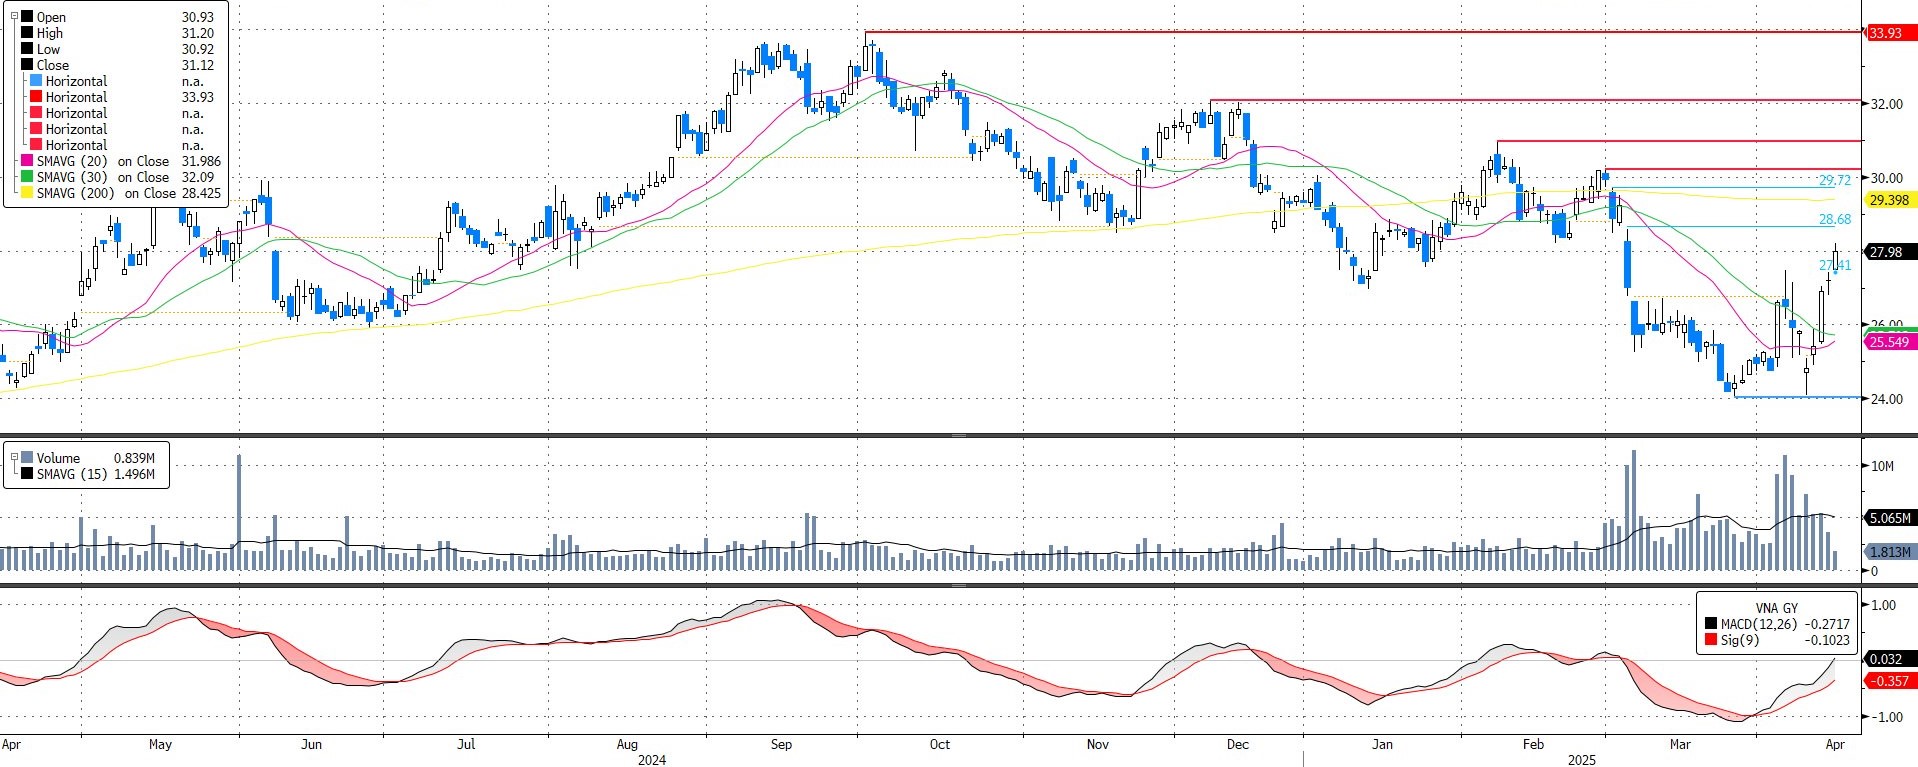Click the 30.00 price axis label

click(1887, 178)
